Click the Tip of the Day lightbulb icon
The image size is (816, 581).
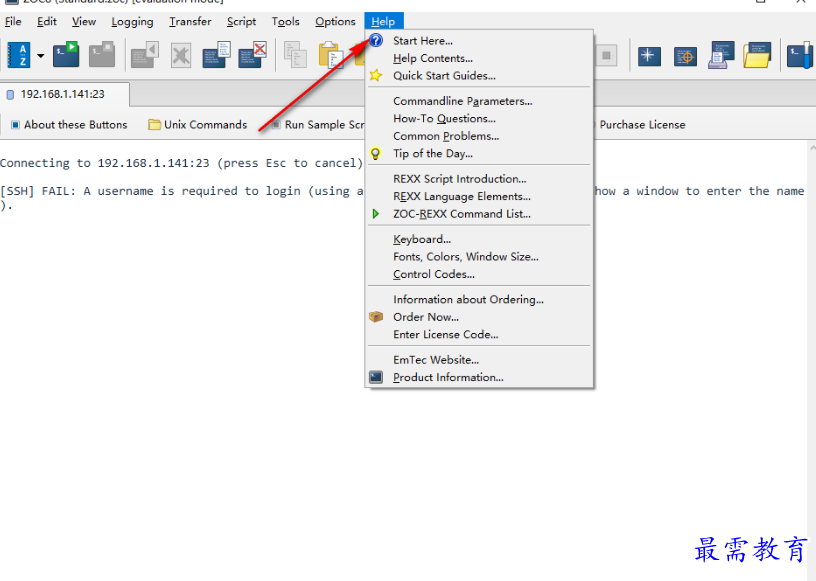tap(375, 154)
